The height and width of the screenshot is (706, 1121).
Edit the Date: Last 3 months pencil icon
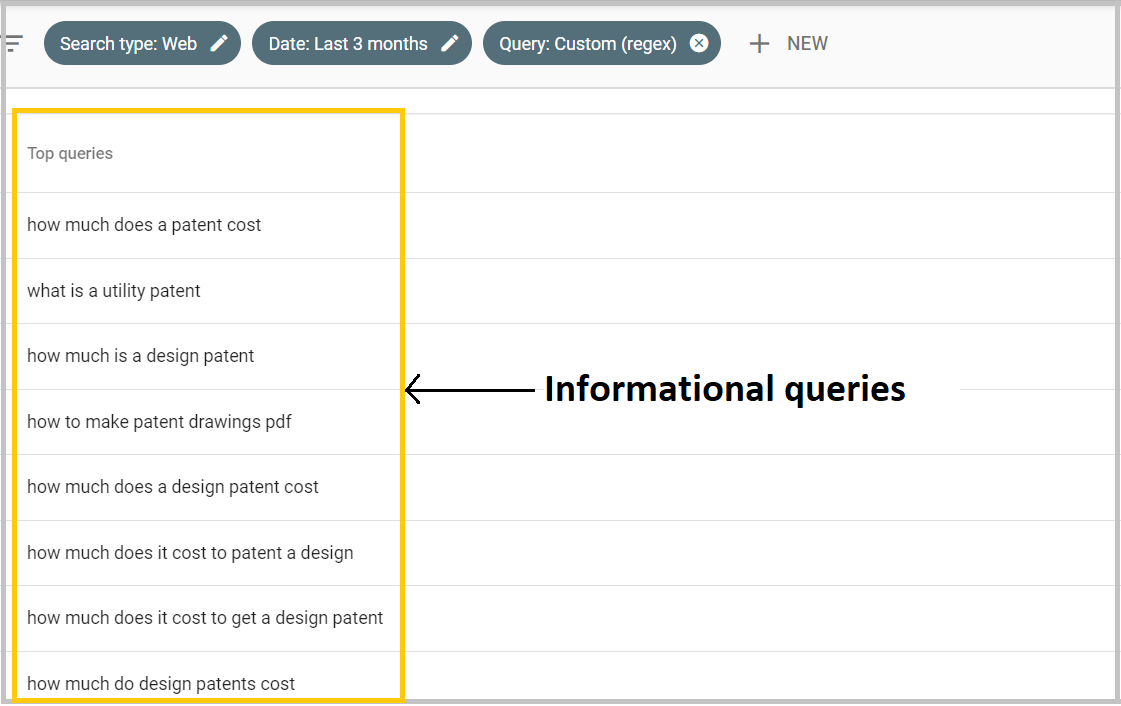pos(450,44)
